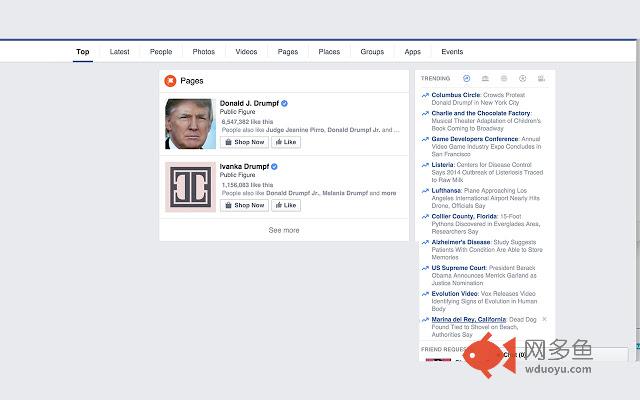Open Charlie and the Chocolate Factory trend
This screenshot has width=640, height=400.
[481, 113]
